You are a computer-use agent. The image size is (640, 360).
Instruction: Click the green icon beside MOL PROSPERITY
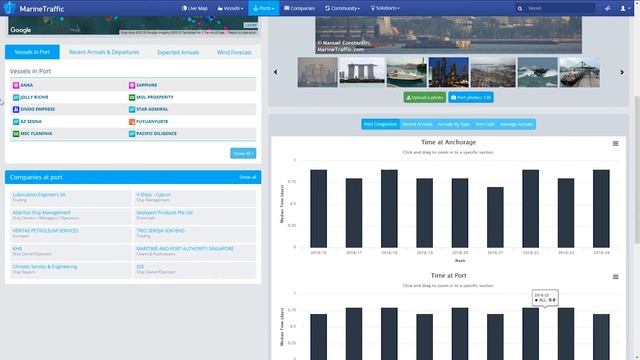(x=132, y=97)
